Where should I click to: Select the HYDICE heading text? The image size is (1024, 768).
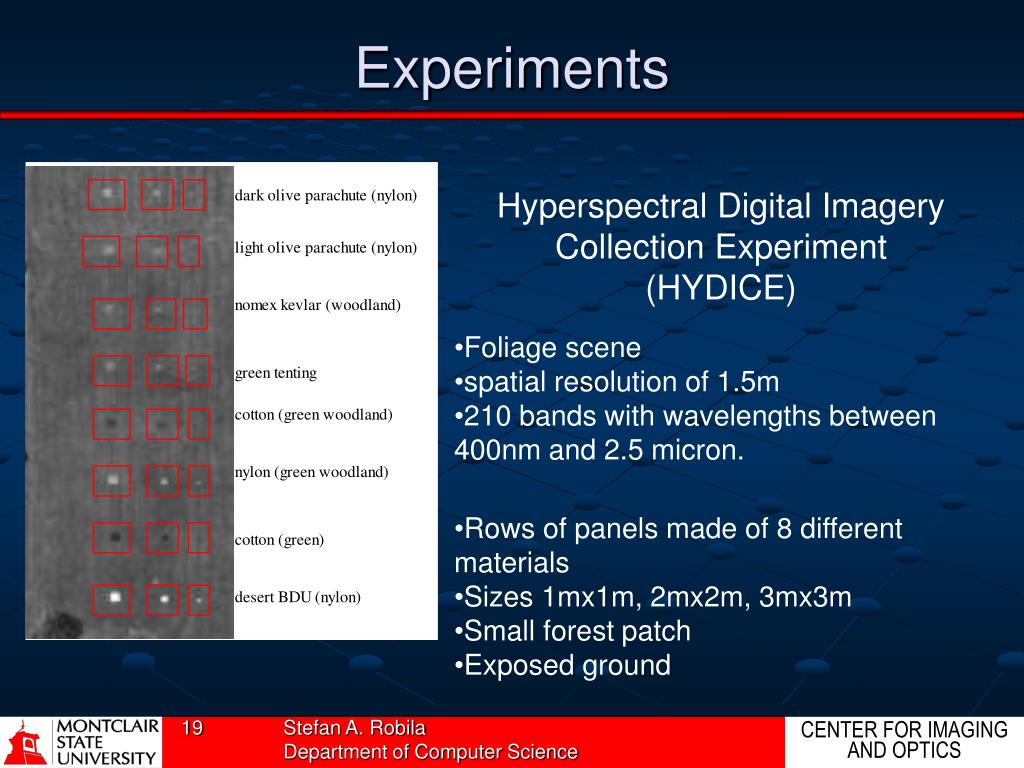pyautogui.click(x=720, y=247)
